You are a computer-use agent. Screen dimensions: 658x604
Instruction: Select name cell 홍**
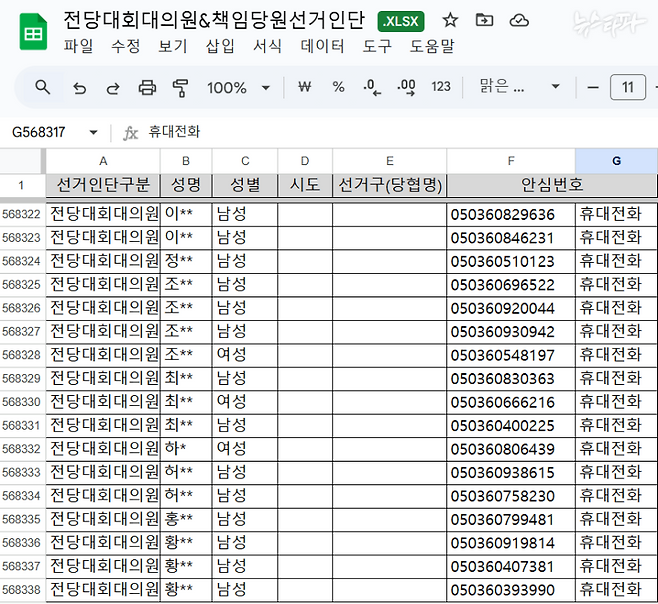pyautogui.click(x=186, y=520)
